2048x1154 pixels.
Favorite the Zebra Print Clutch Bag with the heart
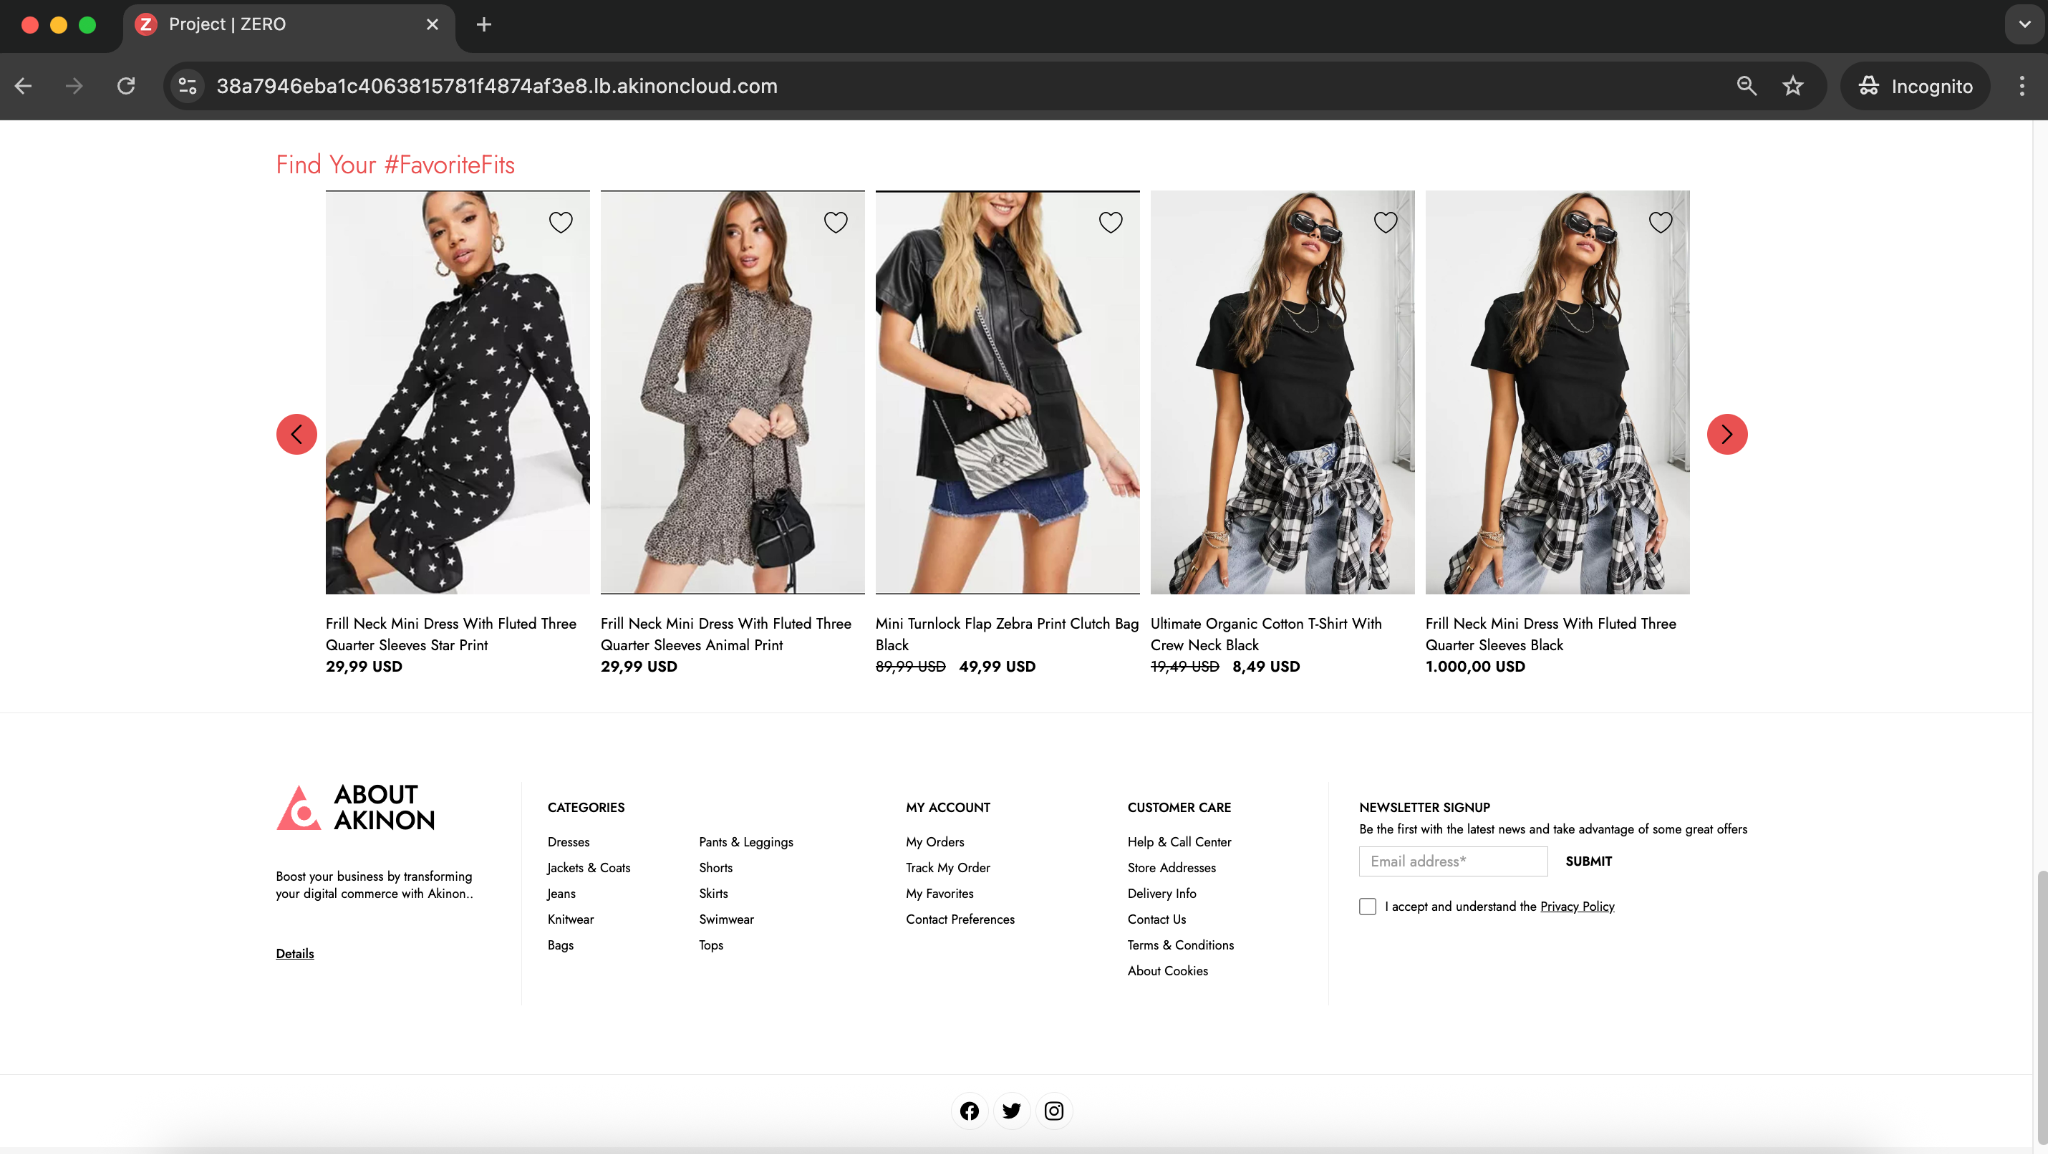click(1111, 222)
